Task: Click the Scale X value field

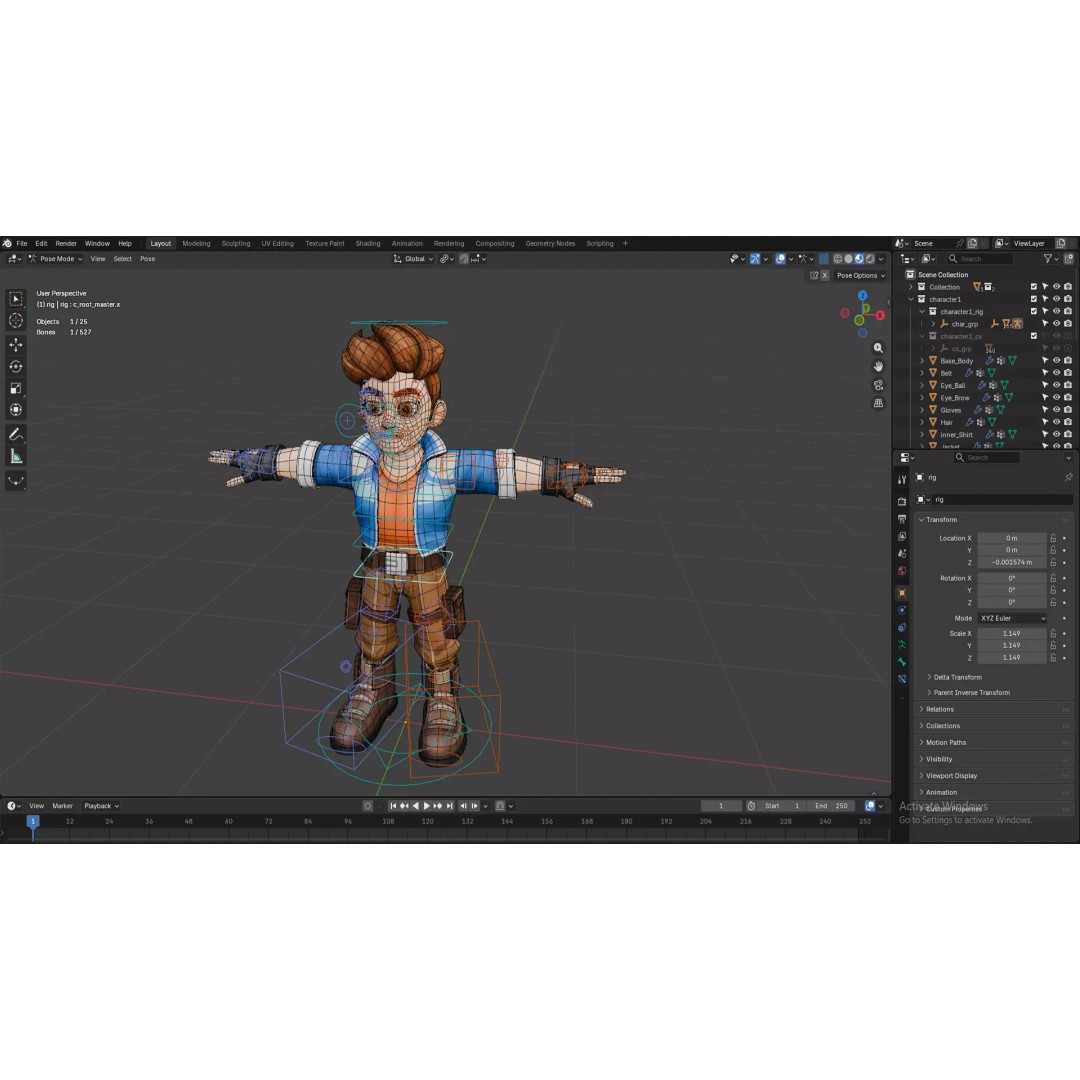Action: [x=1012, y=633]
